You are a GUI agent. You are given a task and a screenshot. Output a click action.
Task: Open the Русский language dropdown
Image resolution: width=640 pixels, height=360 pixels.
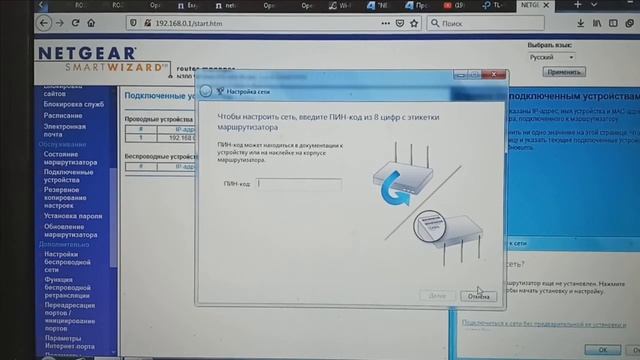[x=551, y=57]
